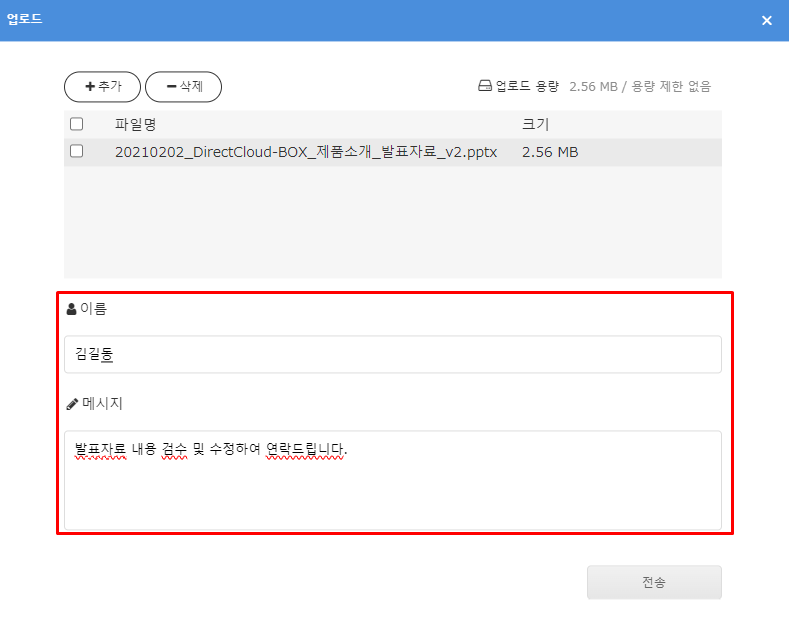789x621 pixels.
Task: Click the 크기 column header
Action: tap(535, 124)
